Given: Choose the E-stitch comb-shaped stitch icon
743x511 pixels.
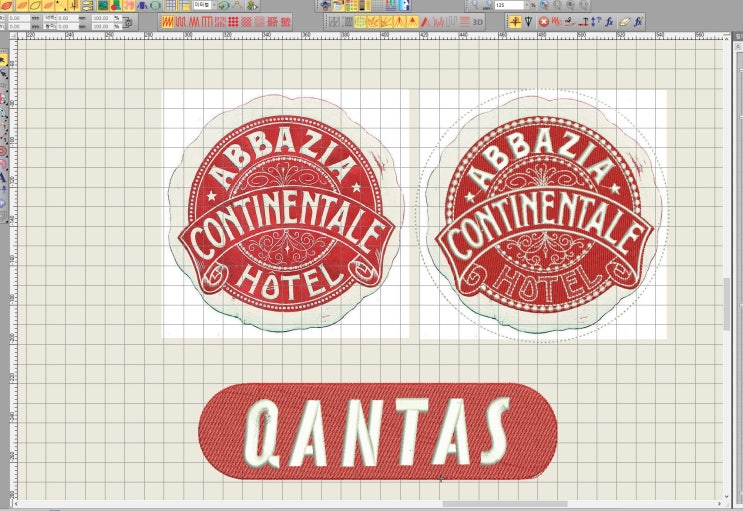Looking at the screenshot, I should pyautogui.click(x=207, y=22).
